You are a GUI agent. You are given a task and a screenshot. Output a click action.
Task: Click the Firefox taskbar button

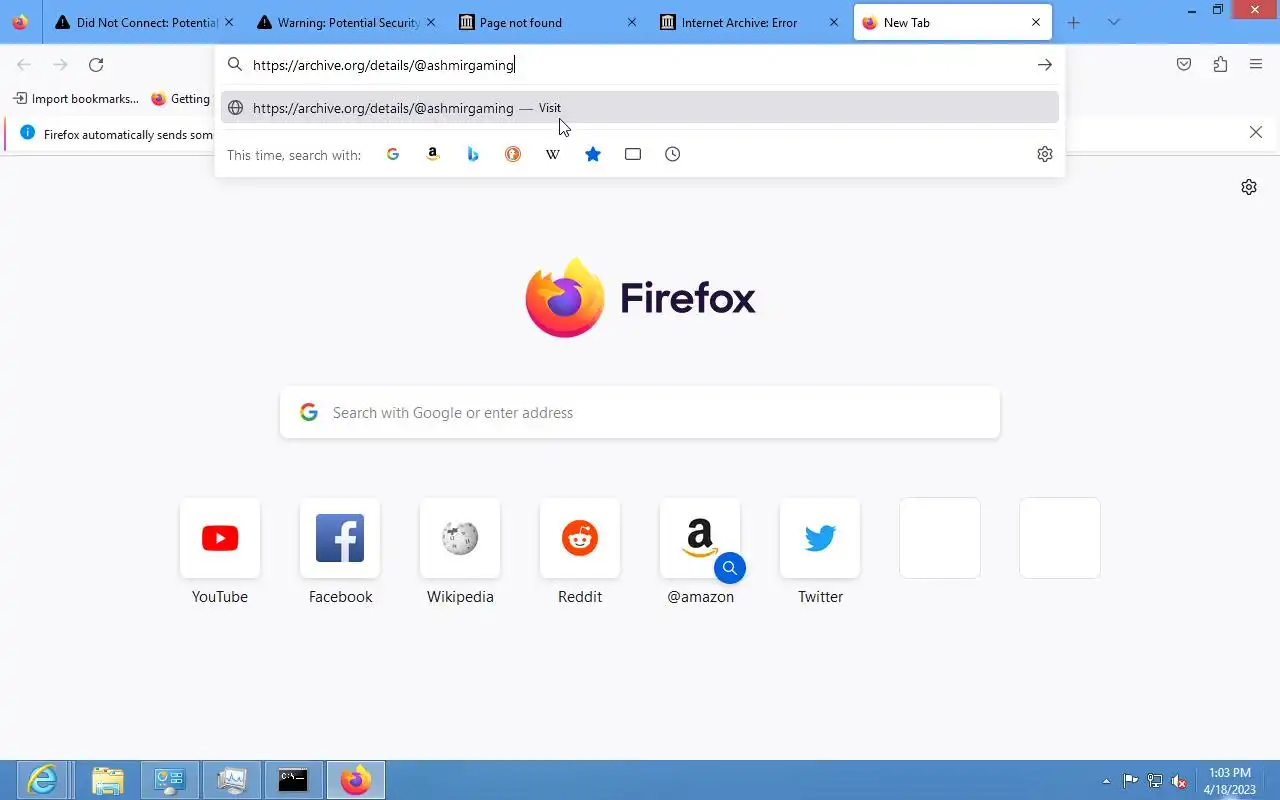[x=355, y=780]
